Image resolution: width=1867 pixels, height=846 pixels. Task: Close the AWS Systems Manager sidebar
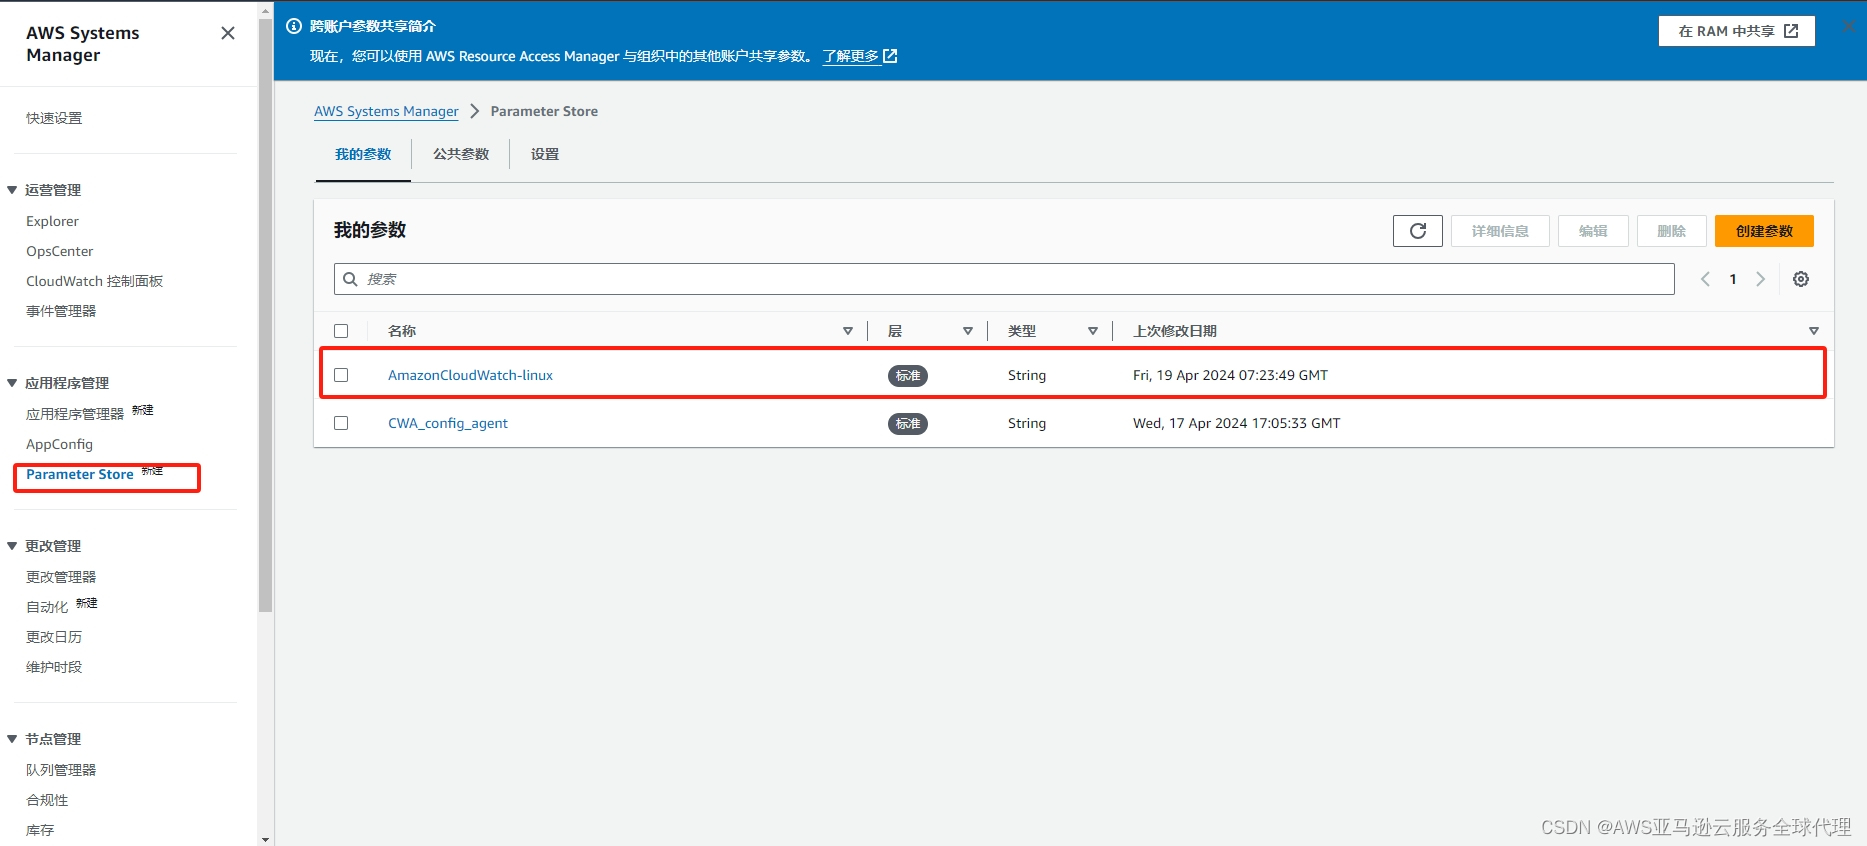pos(228,33)
